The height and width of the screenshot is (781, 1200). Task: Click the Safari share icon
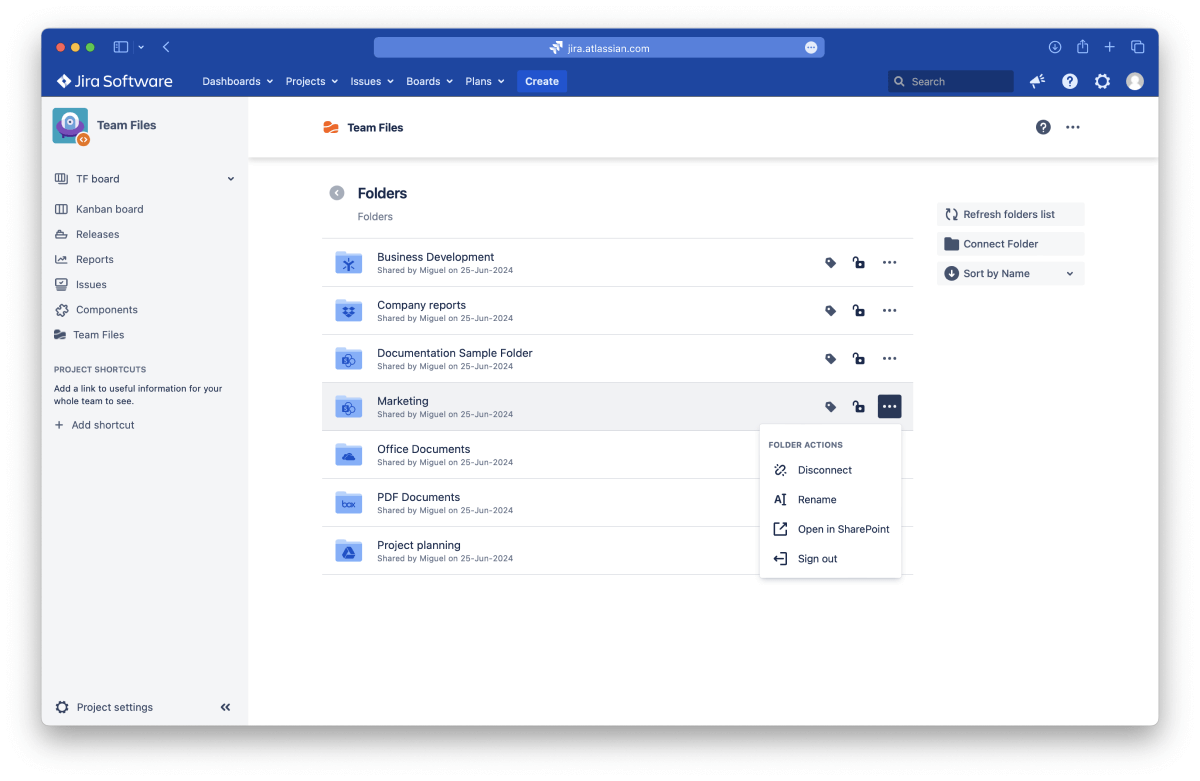coord(1083,47)
